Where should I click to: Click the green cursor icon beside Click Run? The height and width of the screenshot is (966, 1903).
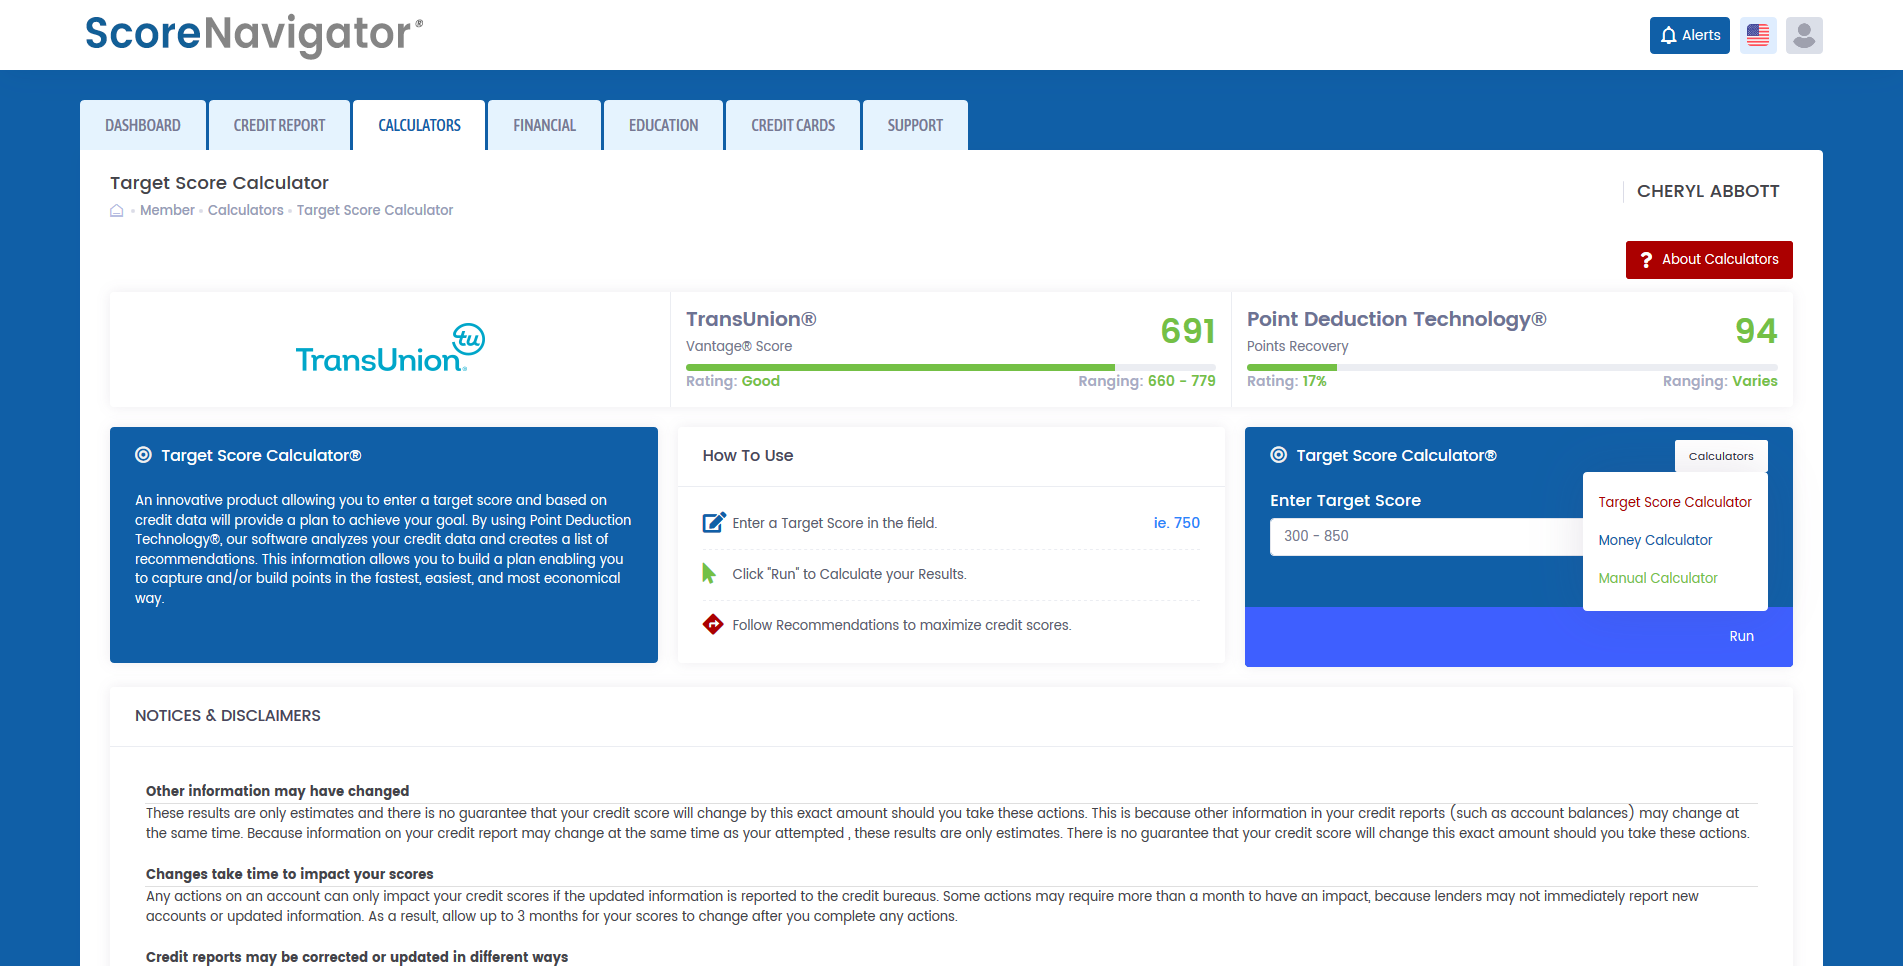[709, 573]
